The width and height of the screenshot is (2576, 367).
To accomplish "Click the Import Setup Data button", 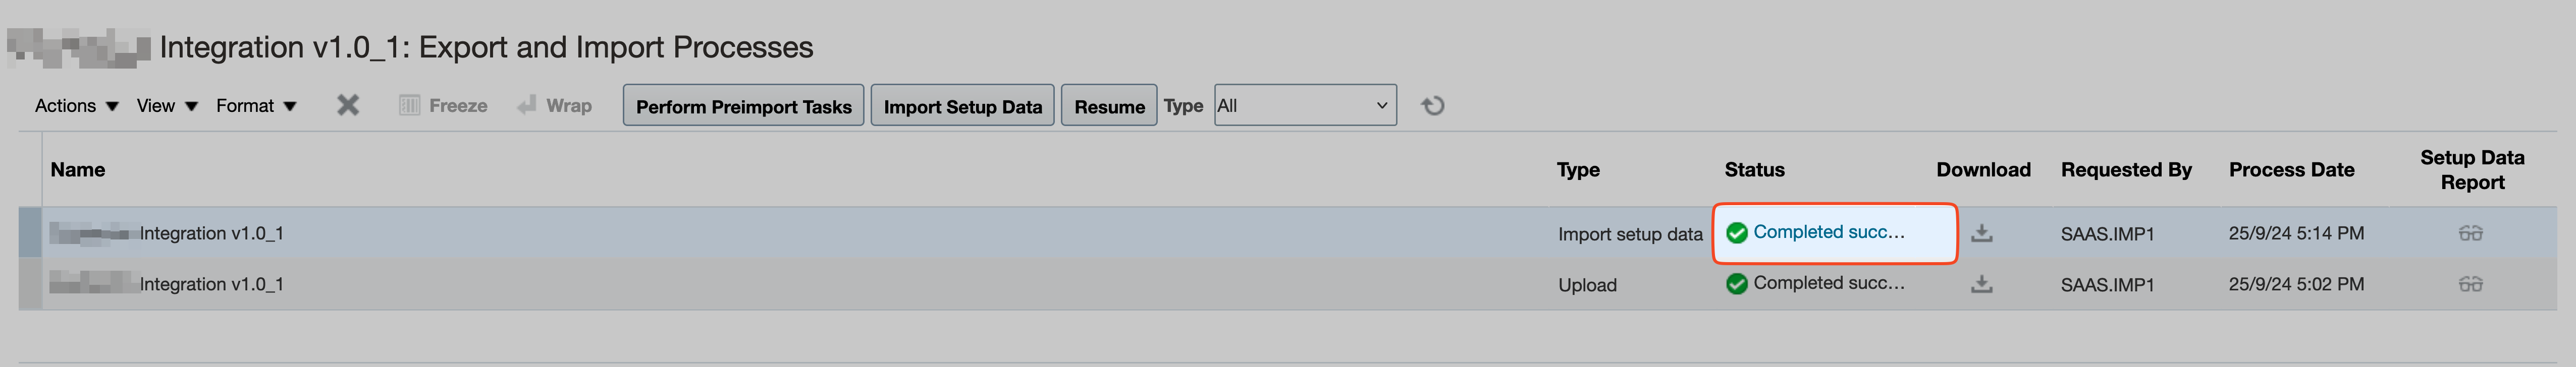I will click(x=962, y=106).
